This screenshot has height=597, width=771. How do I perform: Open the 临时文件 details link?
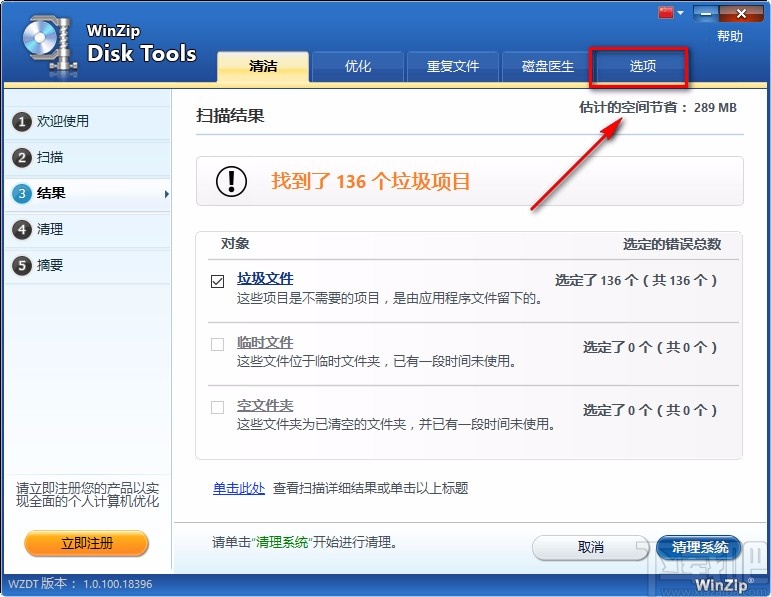[265, 342]
